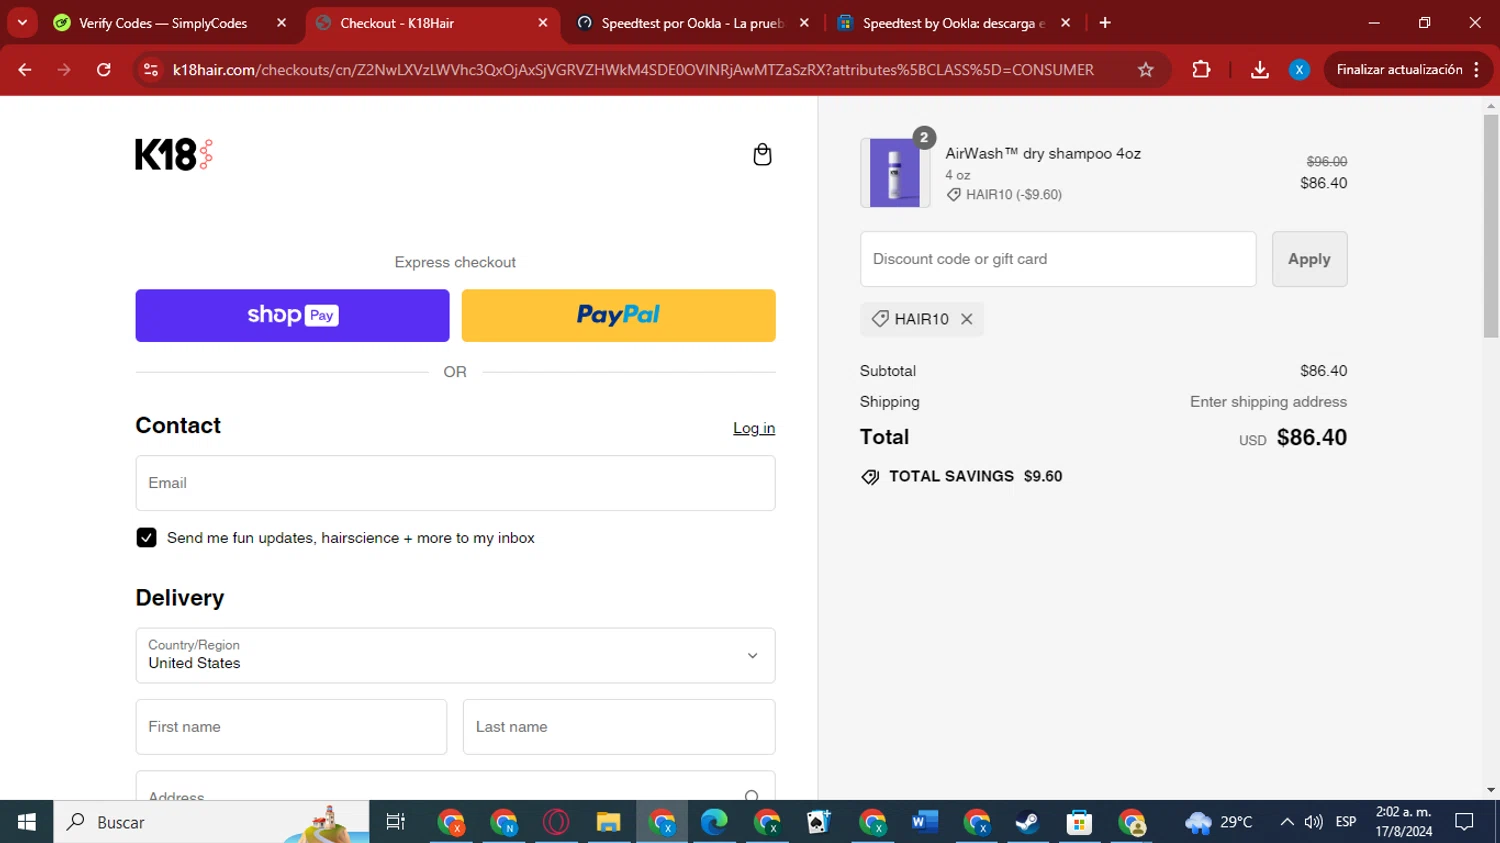Open Task View in the taskbar
1500x843 pixels.
[x=396, y=822]
